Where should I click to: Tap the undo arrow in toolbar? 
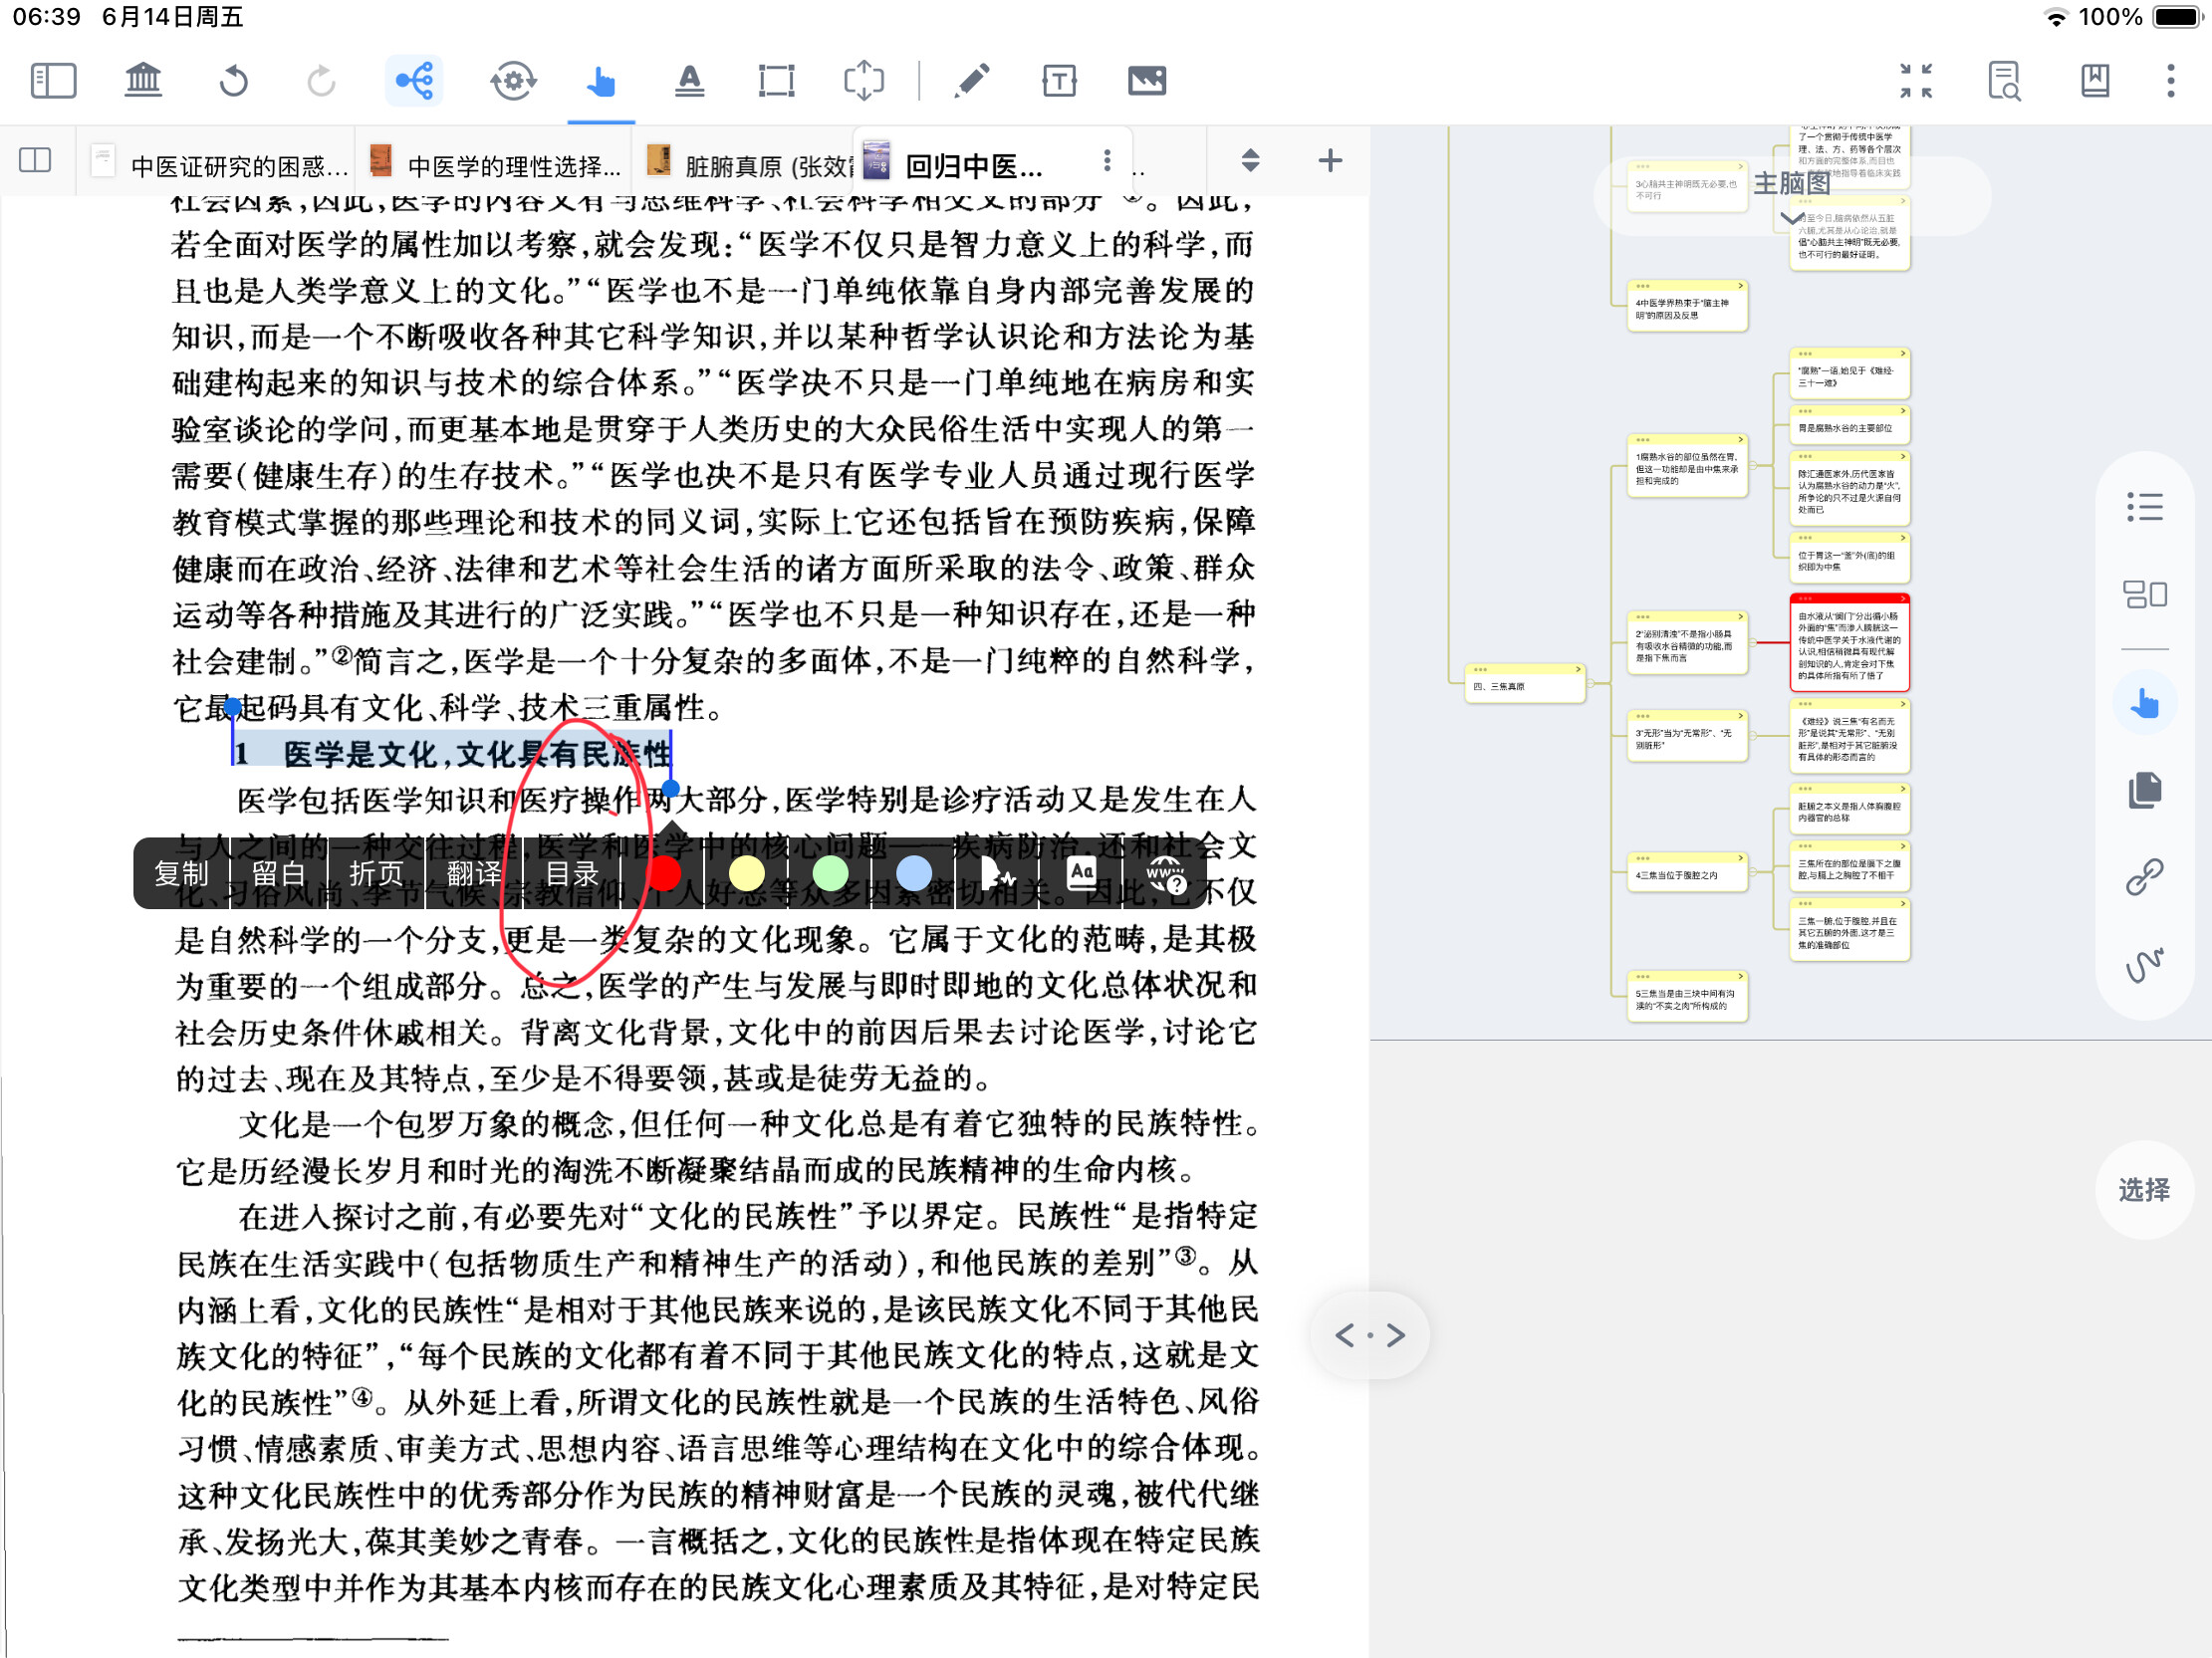(233, 80)
